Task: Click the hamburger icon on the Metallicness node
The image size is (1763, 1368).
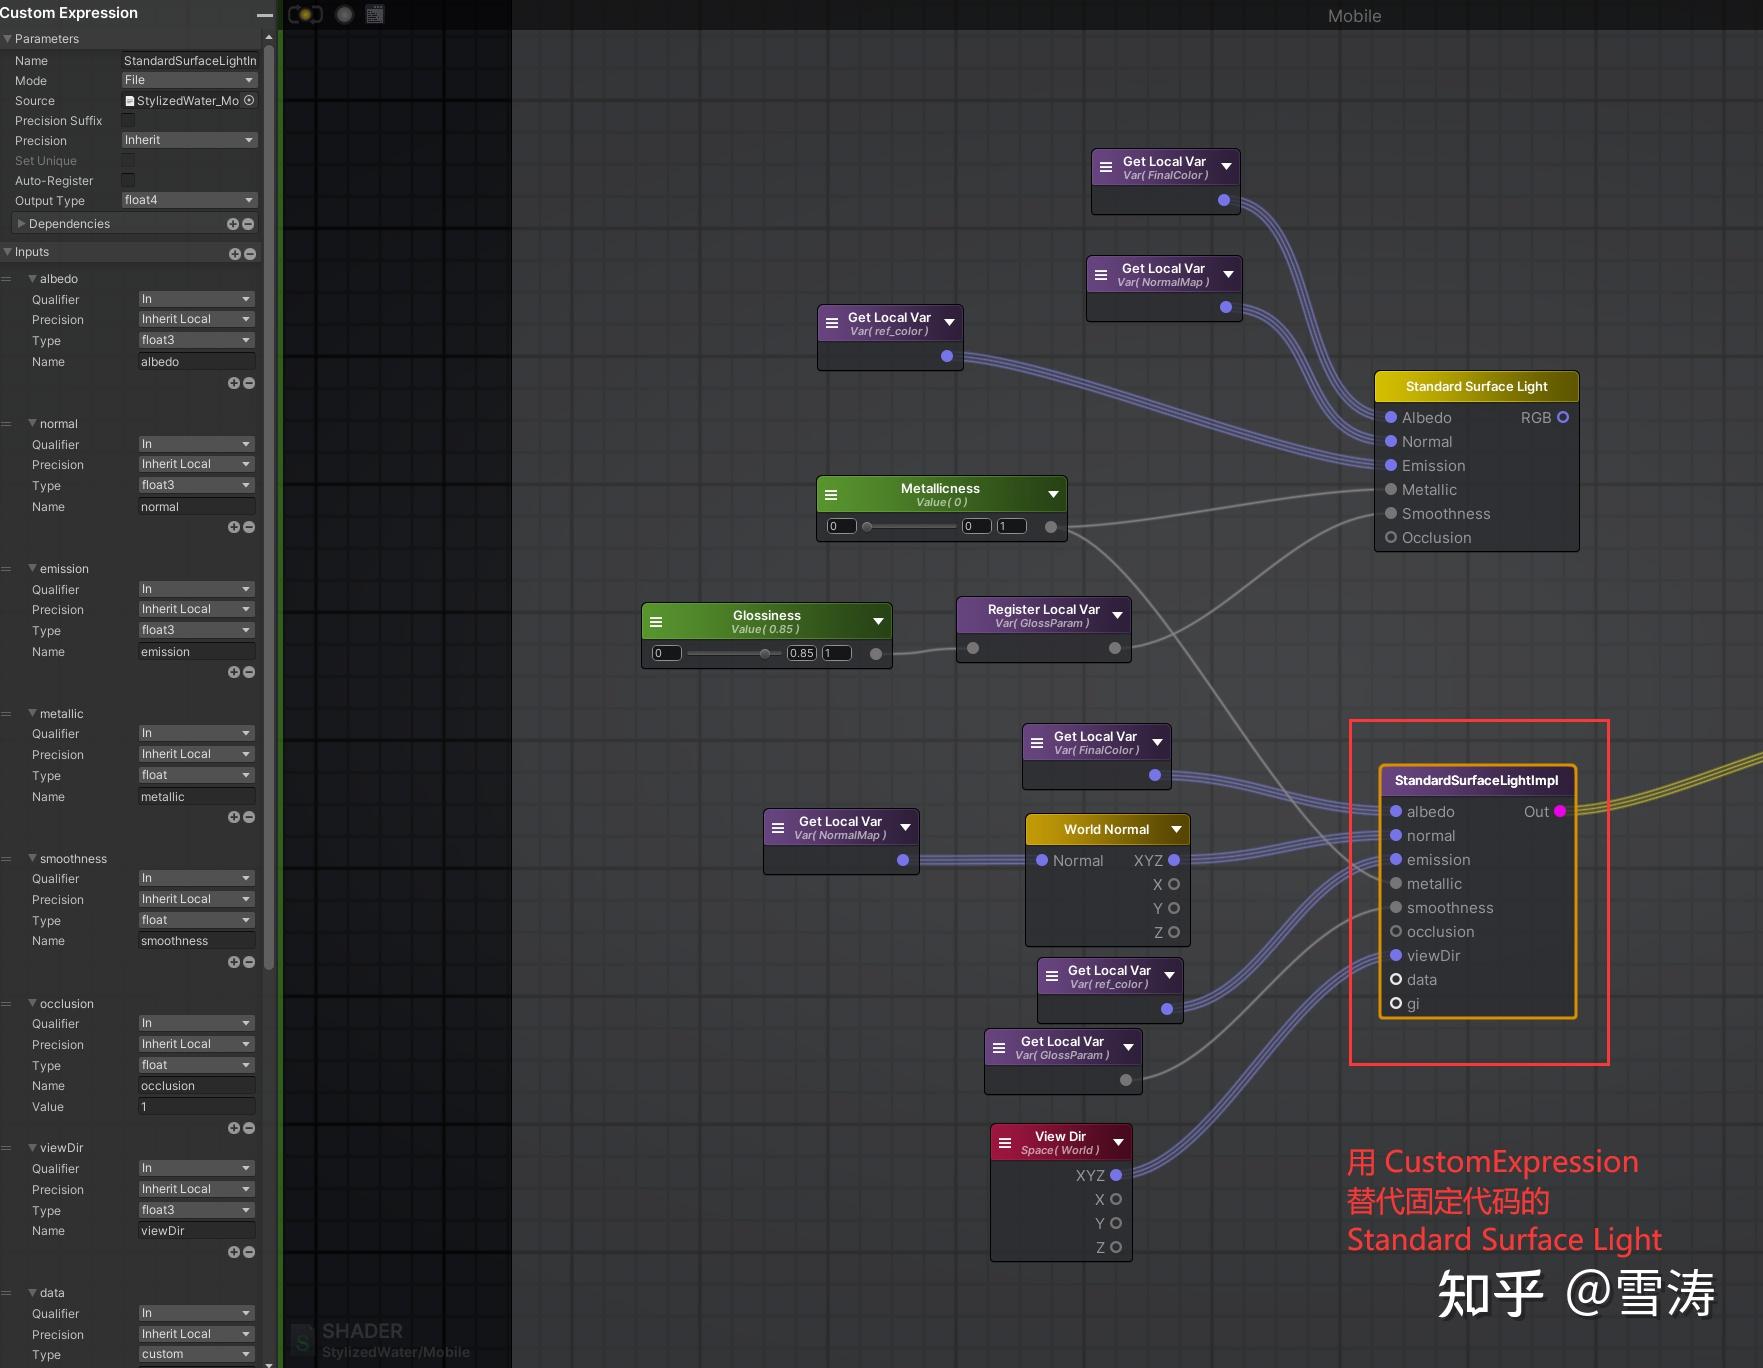Action: click(x=832, y=494)
